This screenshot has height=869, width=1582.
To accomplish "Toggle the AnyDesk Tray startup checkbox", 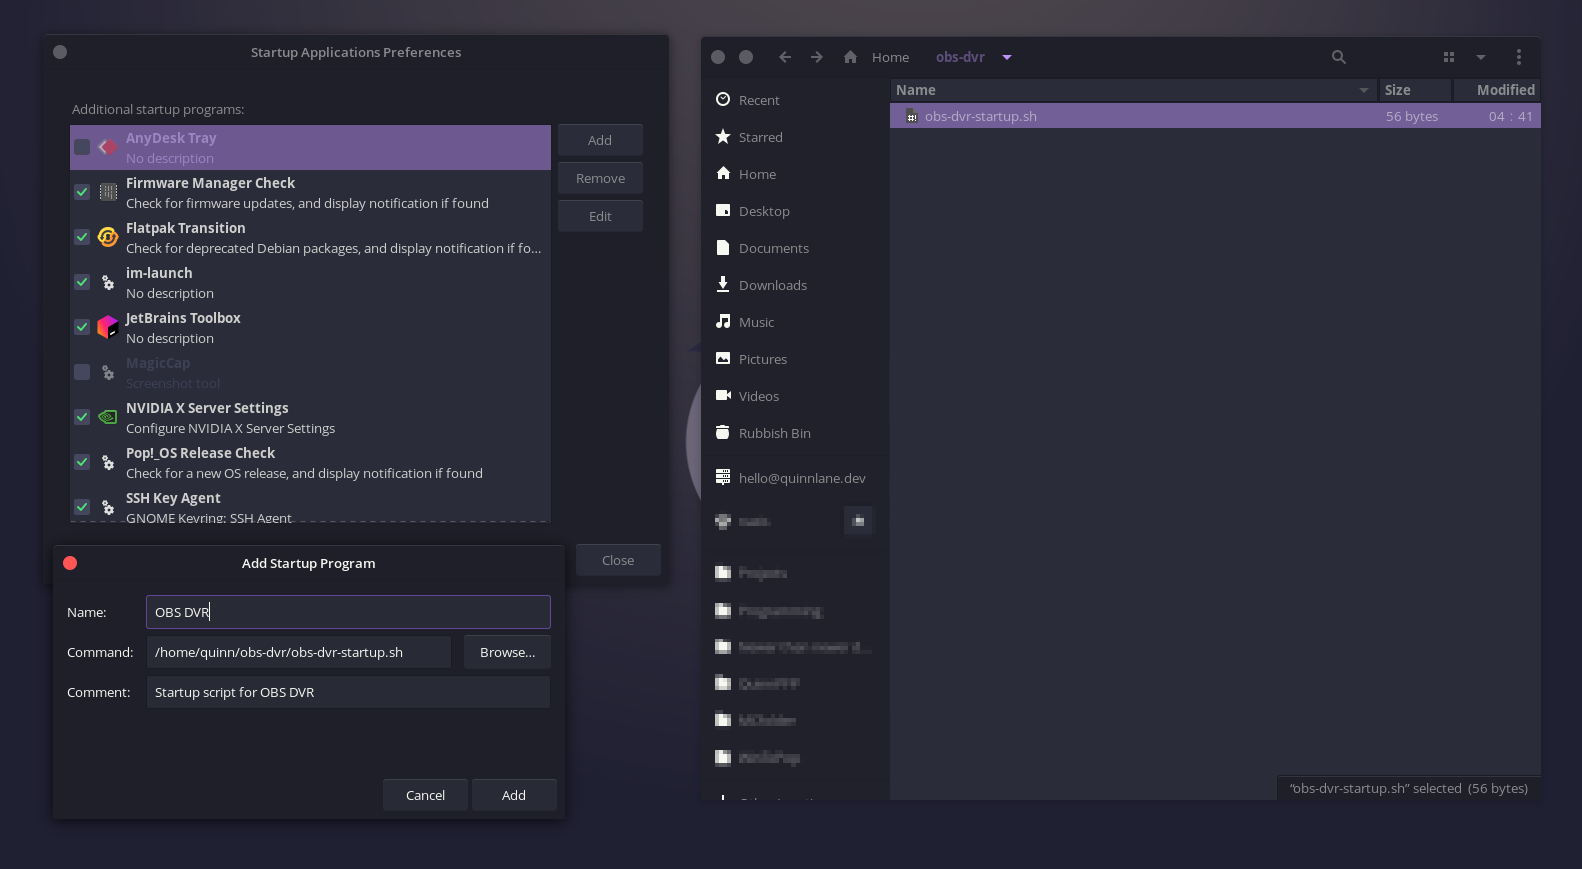I will pos(82,147).
